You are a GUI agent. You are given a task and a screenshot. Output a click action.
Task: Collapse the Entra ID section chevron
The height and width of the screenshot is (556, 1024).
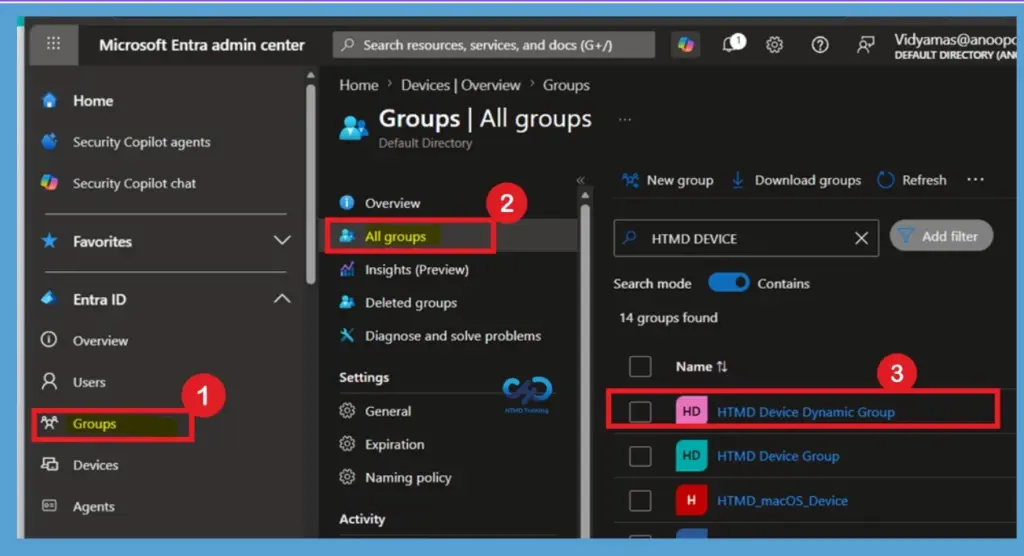pos(281,299)
